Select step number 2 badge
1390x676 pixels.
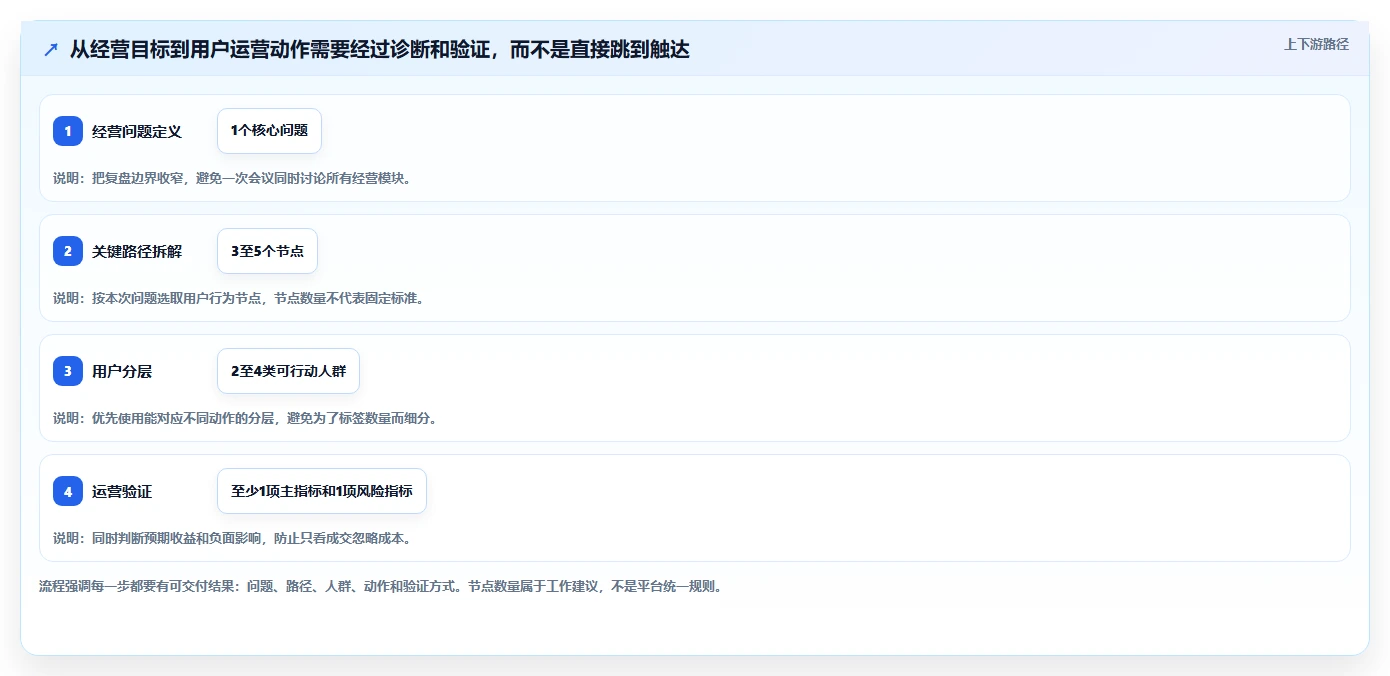point(68,251)
